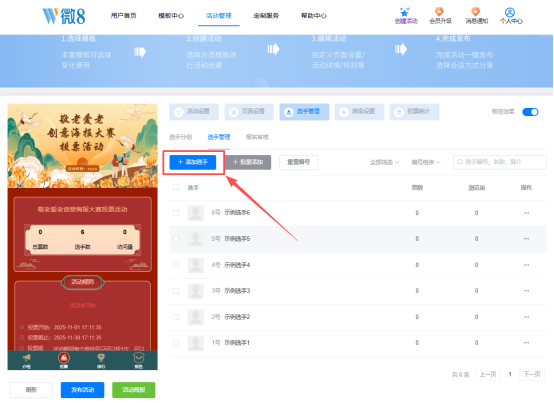Click the 微8 logo
This screenshot has height=403, width=554.
[x=64, y=16]
